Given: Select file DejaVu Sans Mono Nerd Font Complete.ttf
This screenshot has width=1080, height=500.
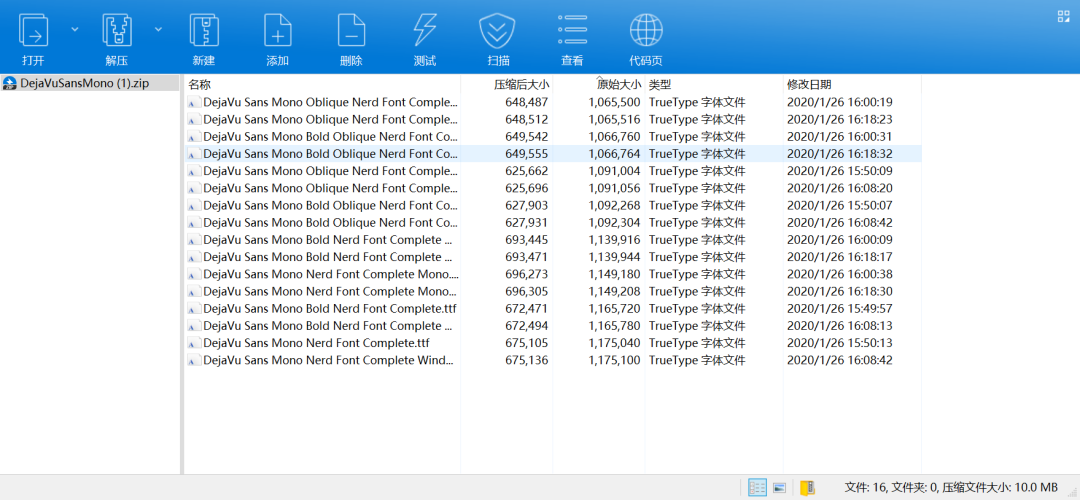Looking at the screenshot, I should (x=317, y=342).
